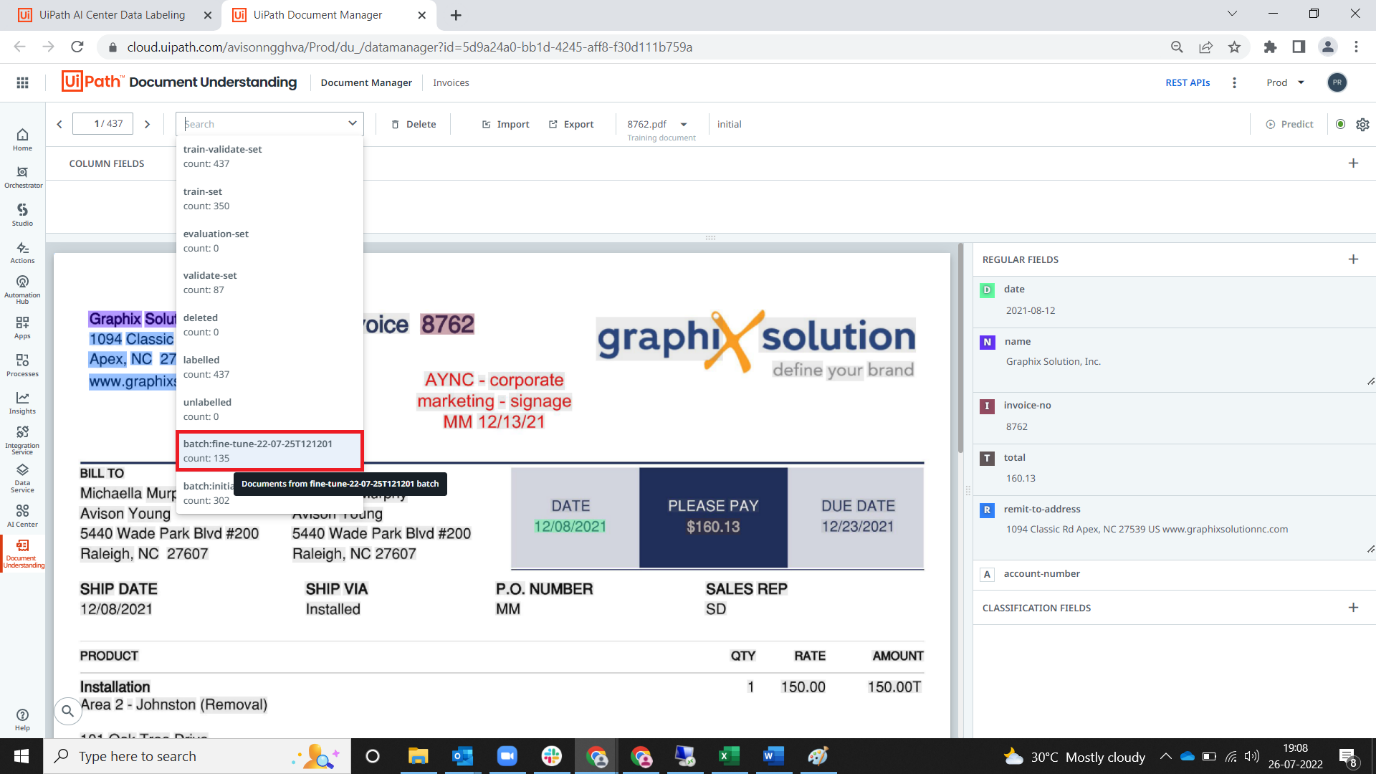Click the purple N badge of name field
This screenshot has width=1376, height=774.
pyautogui.click(x=987, y=342)
